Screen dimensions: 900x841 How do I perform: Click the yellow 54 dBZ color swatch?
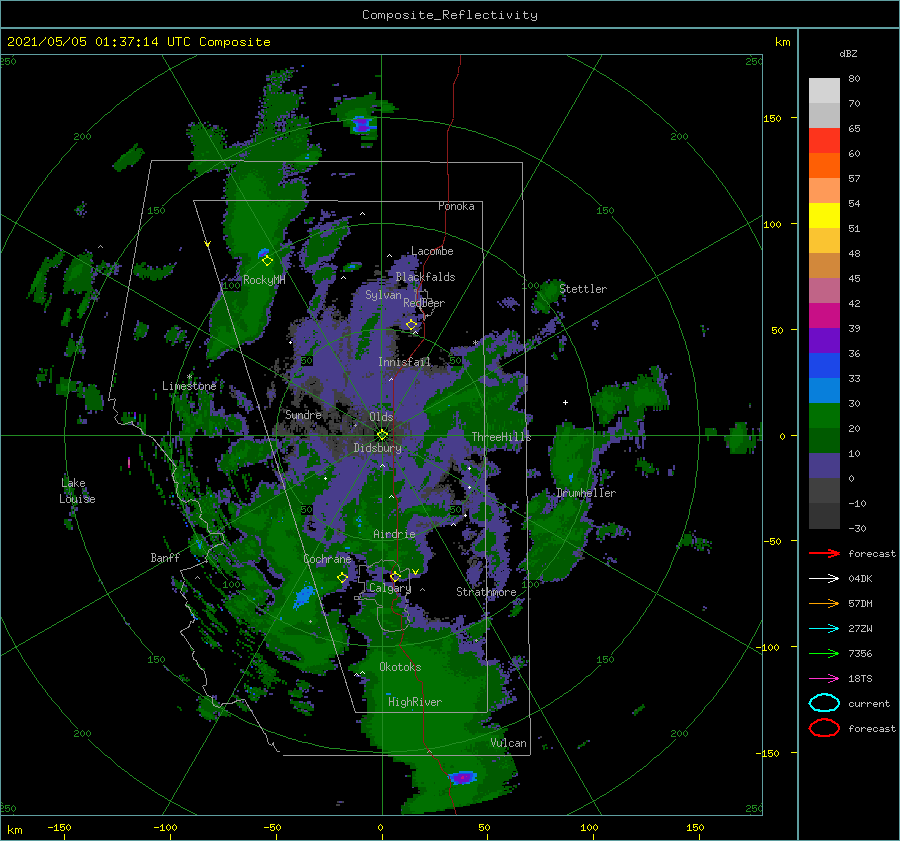tap(824, 216)
